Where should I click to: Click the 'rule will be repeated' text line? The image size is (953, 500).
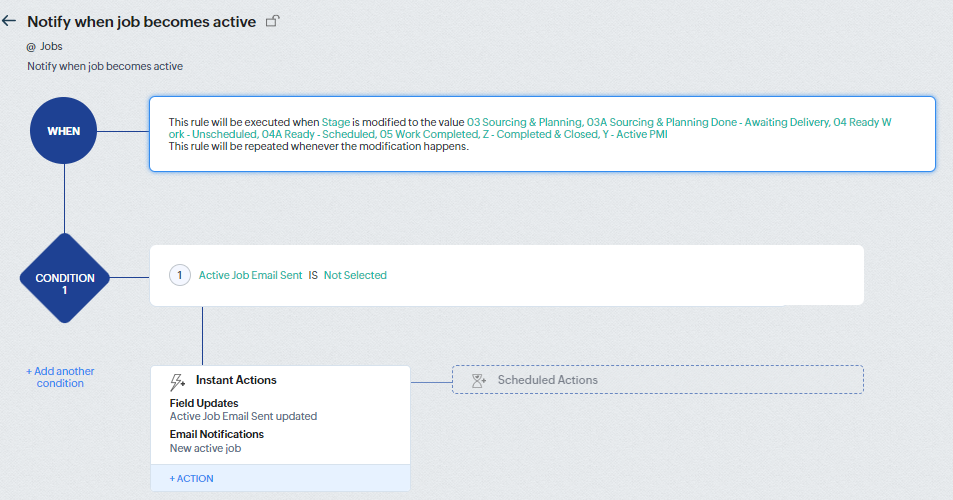[x=318, y=146]
